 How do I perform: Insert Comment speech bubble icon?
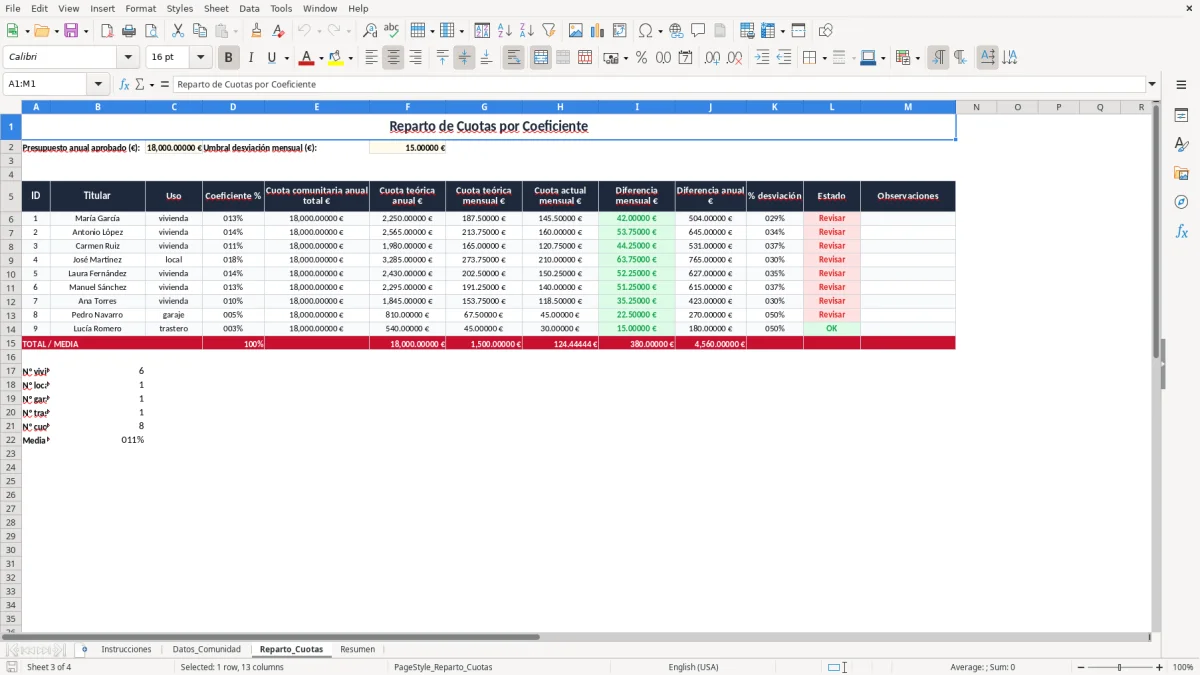(698, 31)
